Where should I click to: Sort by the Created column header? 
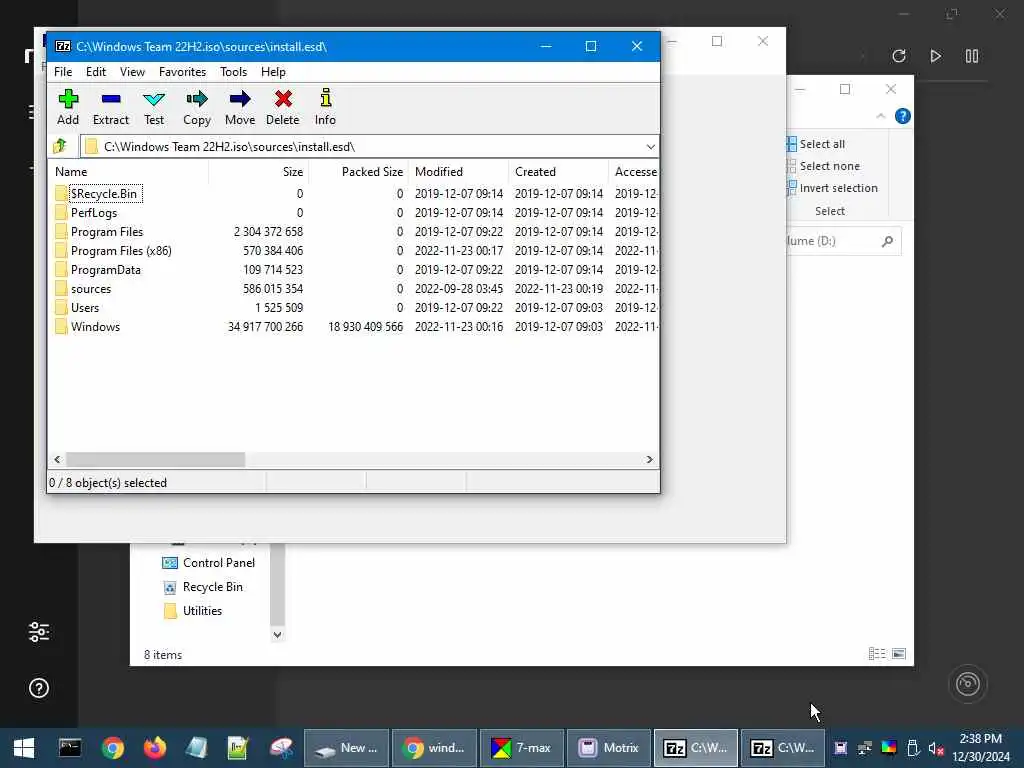point(558,172)
